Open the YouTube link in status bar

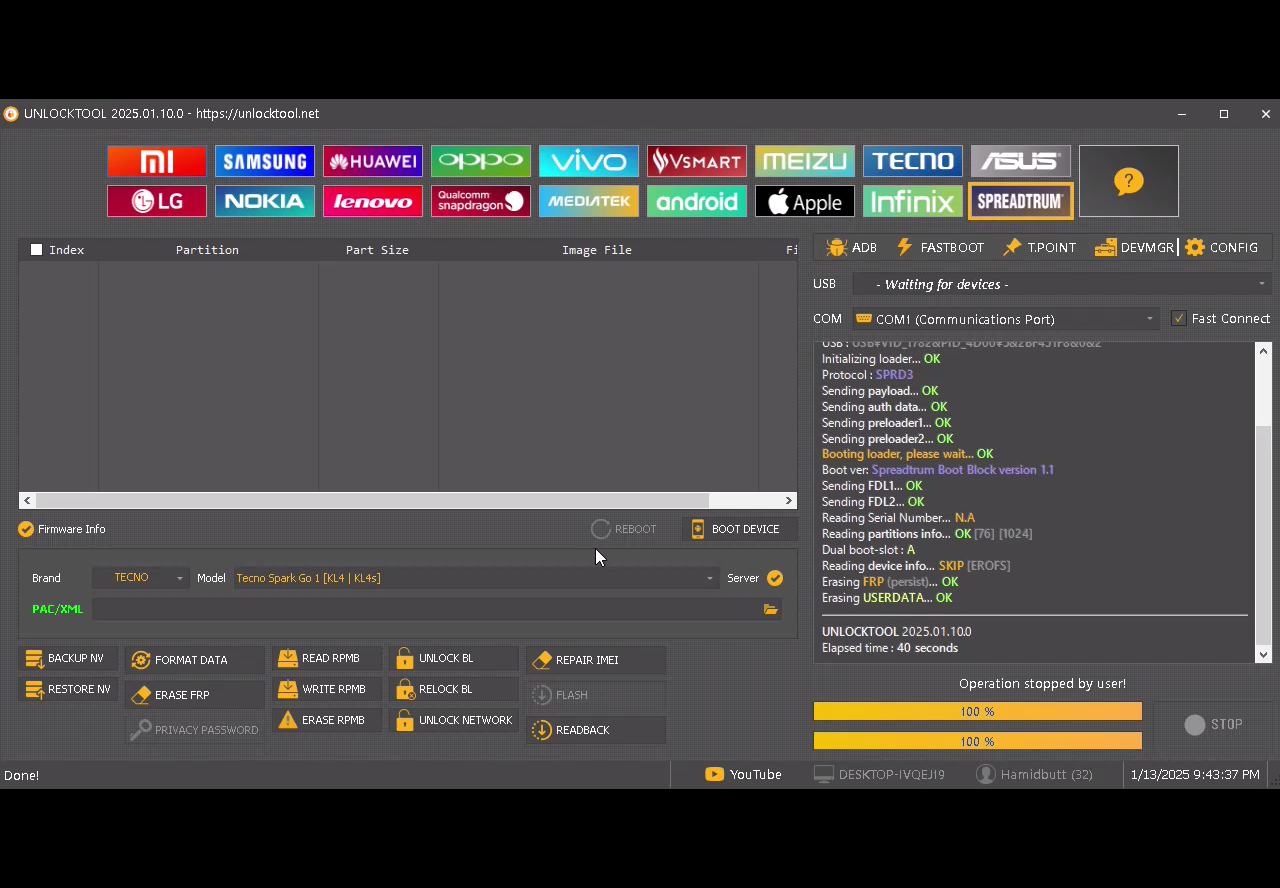click(743, 774)
